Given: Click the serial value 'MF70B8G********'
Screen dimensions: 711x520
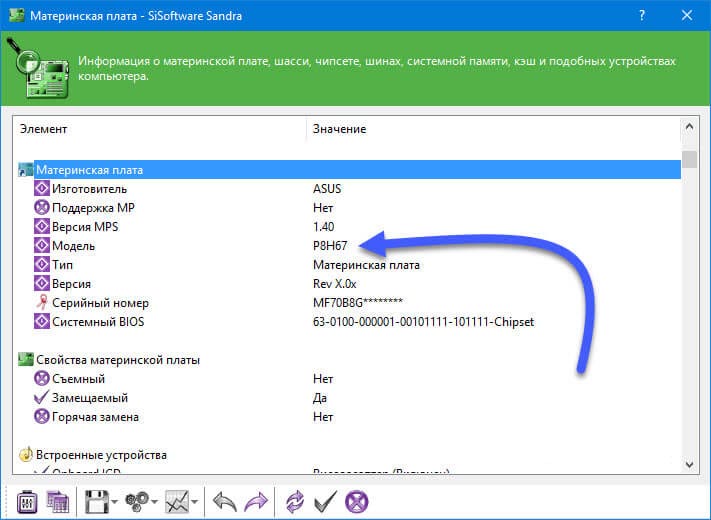Looking at the screenshot, I should [358, 302].
